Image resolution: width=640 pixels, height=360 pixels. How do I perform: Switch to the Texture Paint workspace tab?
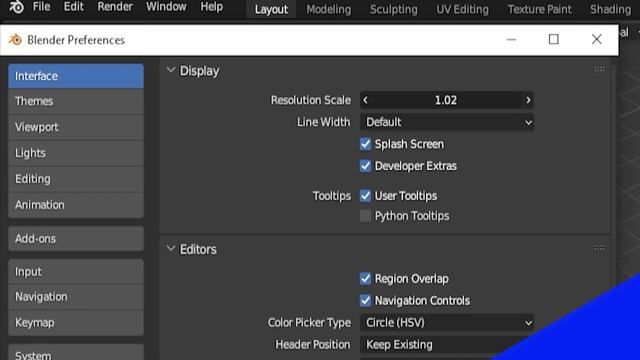click(539, 9)
